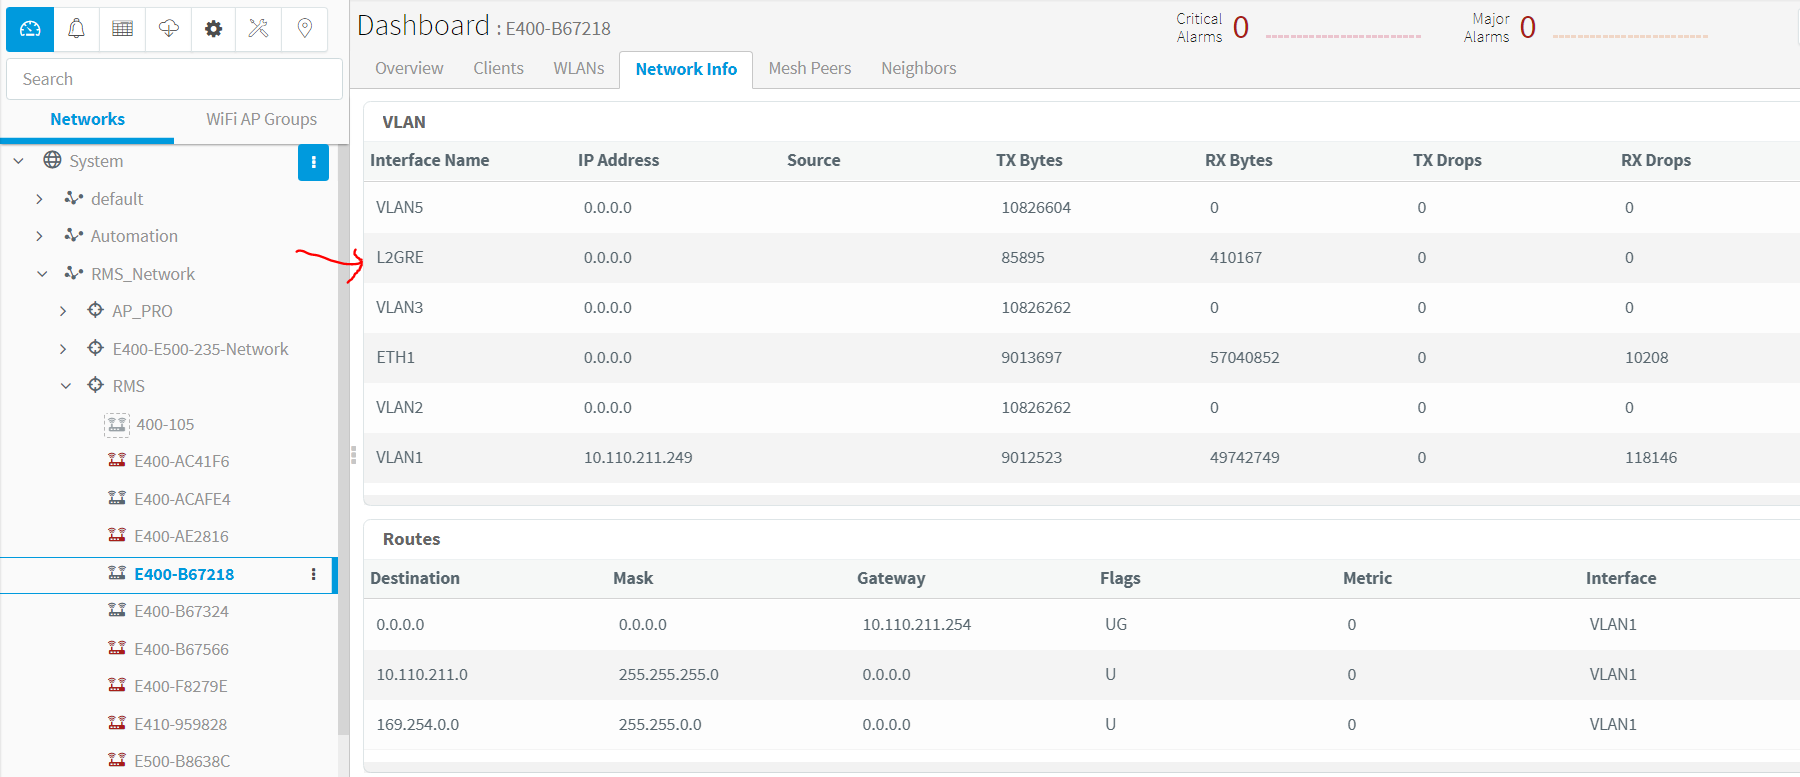Open the WiFi AP Groups tab

coord(261,119)
